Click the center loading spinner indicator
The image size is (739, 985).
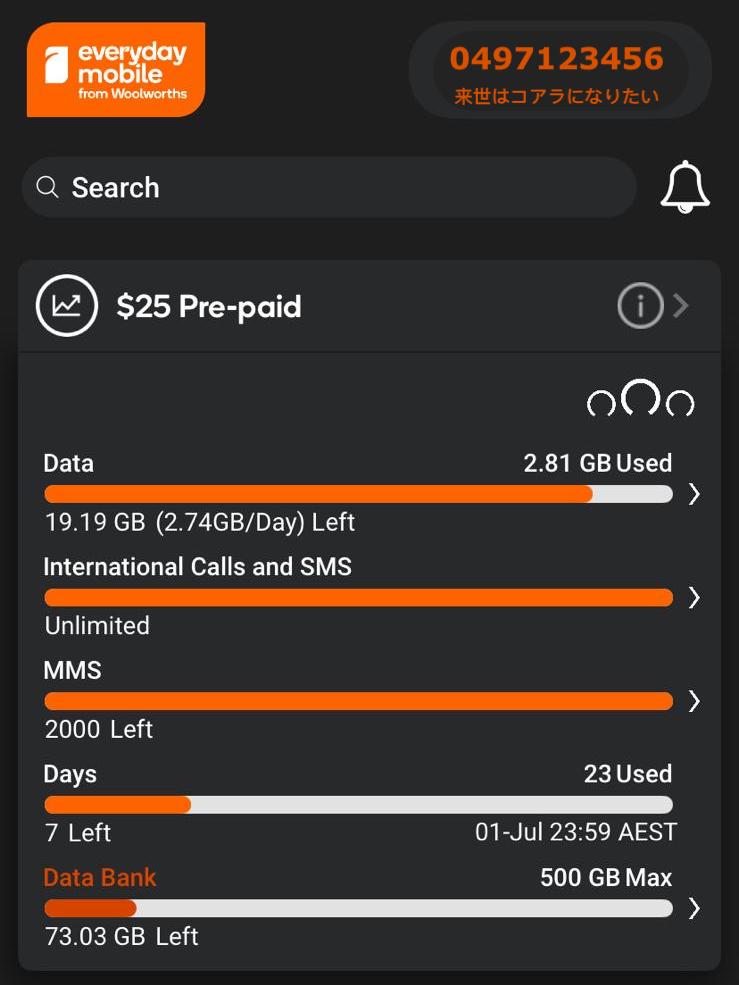point(640,398)
